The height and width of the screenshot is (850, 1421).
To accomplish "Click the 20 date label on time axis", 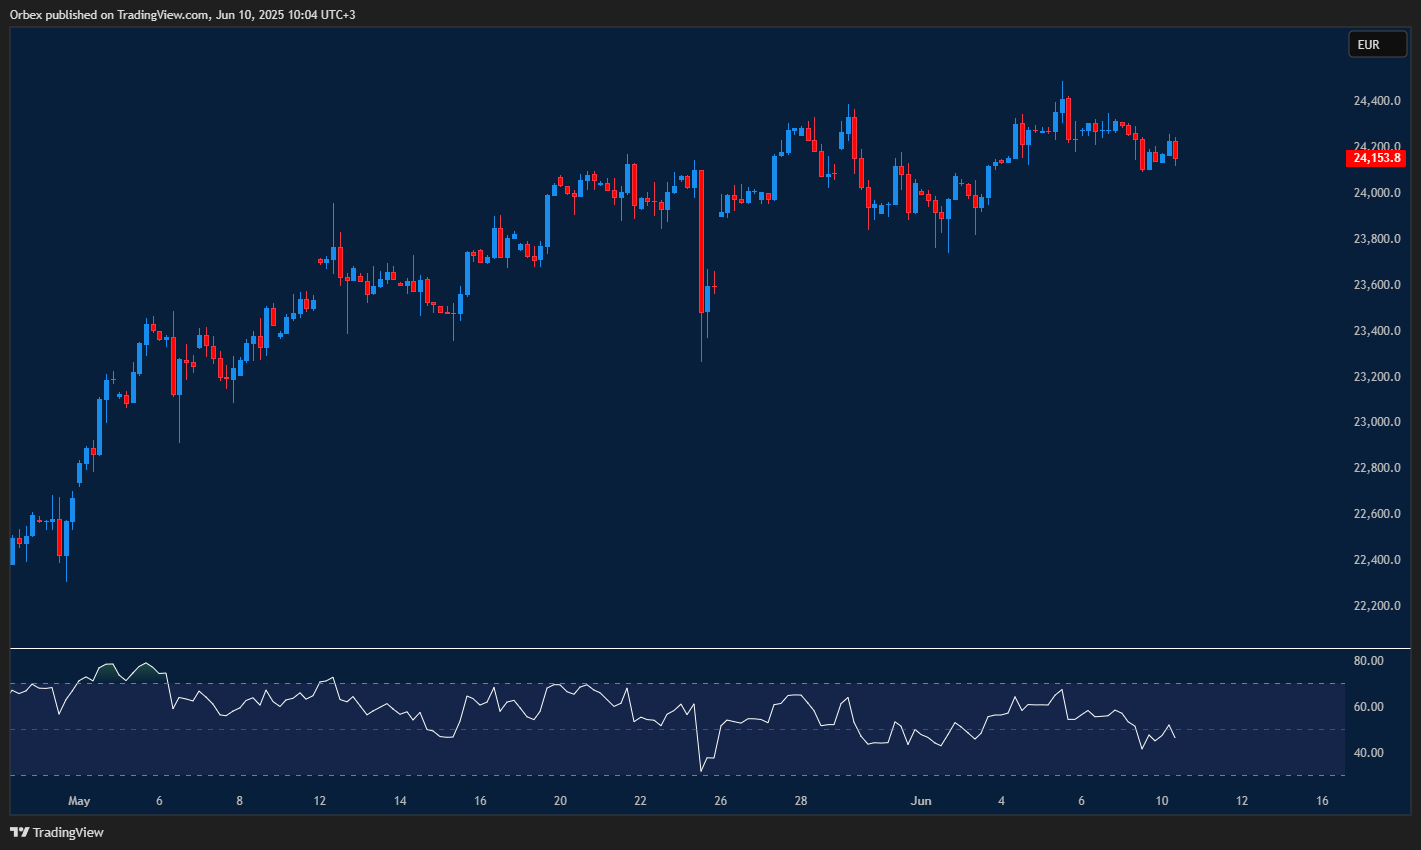I will point(560,801).
